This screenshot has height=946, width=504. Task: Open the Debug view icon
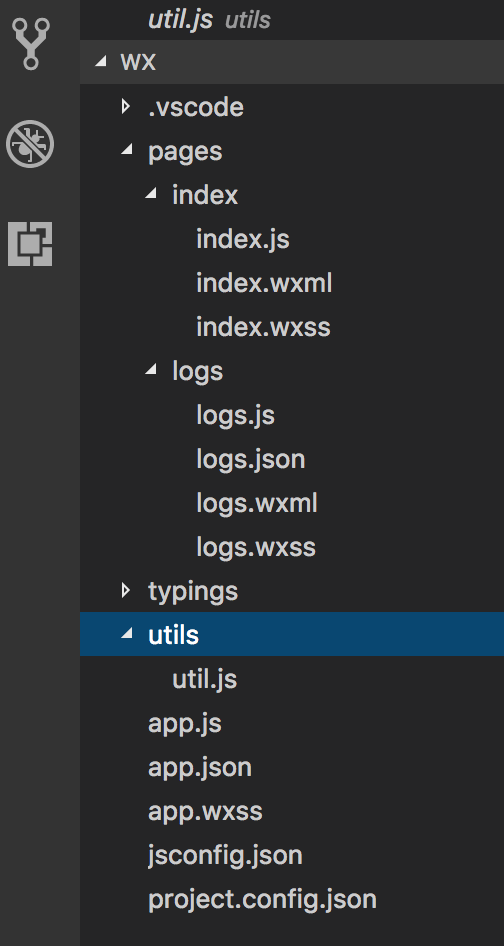30,145
